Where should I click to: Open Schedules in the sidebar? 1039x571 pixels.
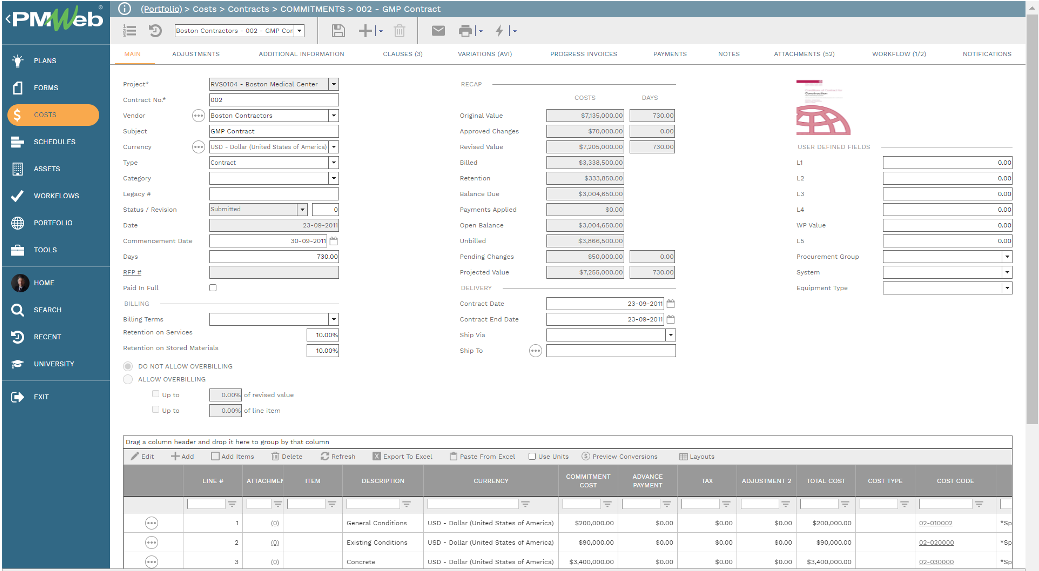pos(56,142)
